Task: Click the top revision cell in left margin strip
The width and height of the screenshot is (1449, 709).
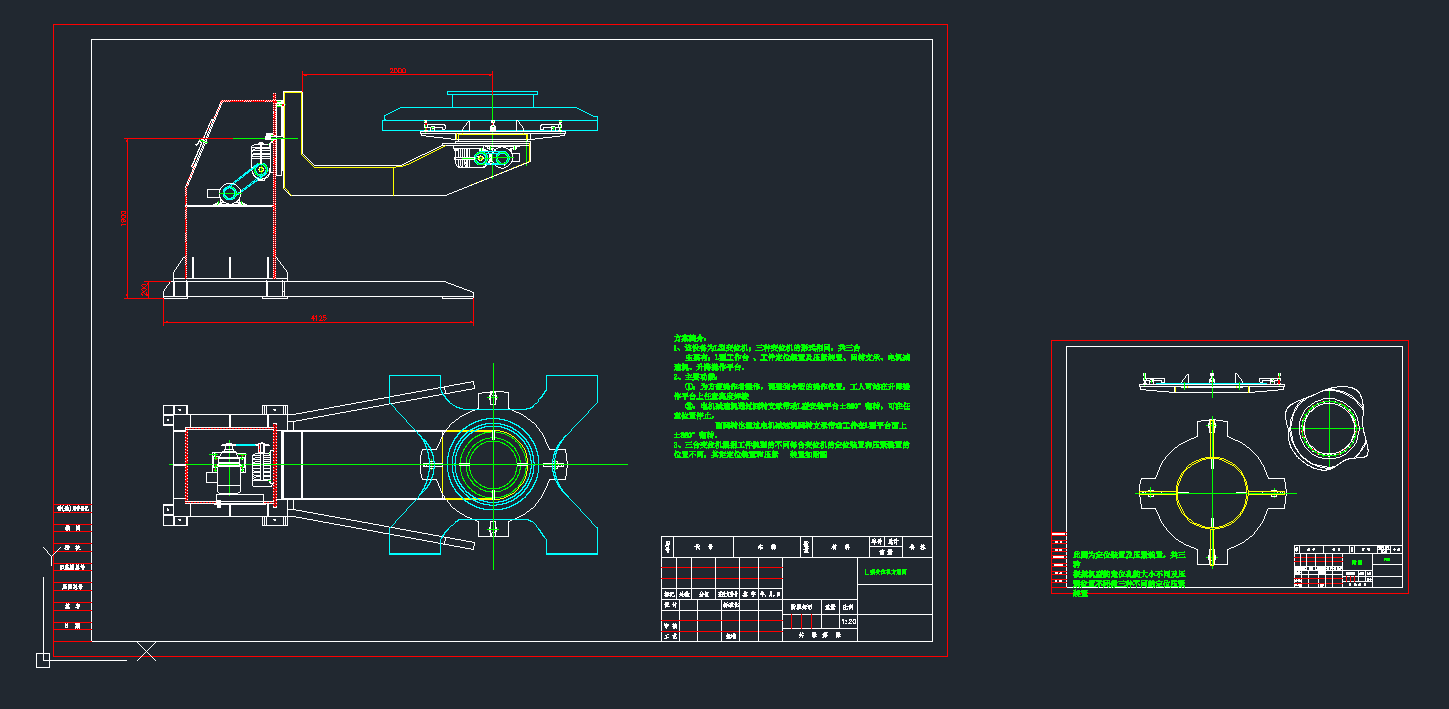Action: tap(72, 509)
